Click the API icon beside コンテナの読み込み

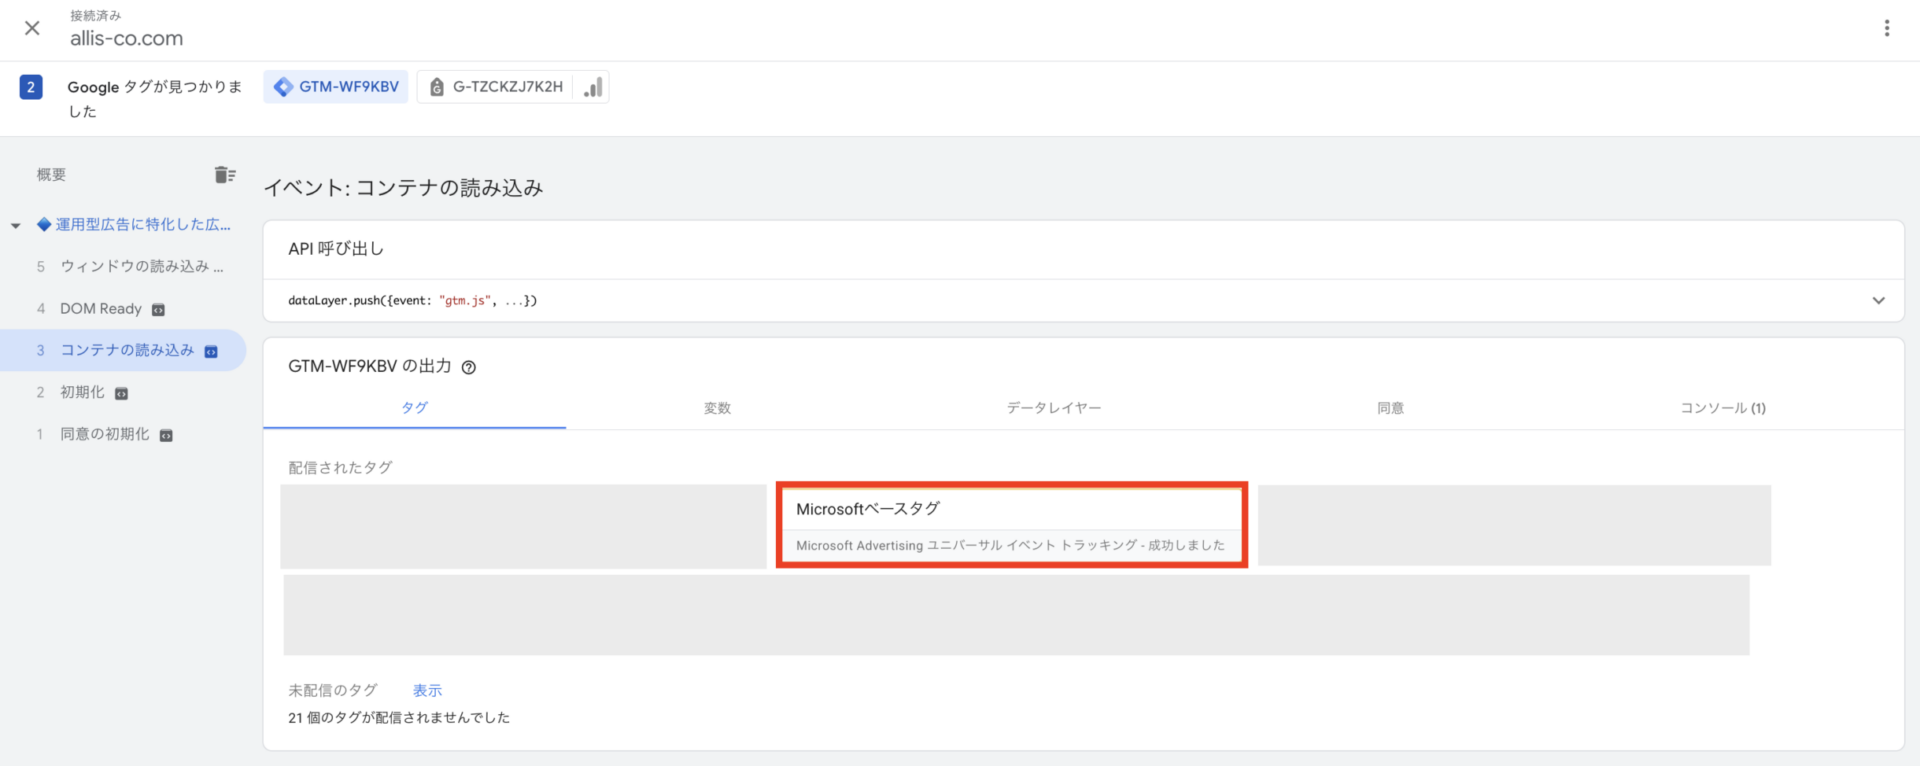211,352
